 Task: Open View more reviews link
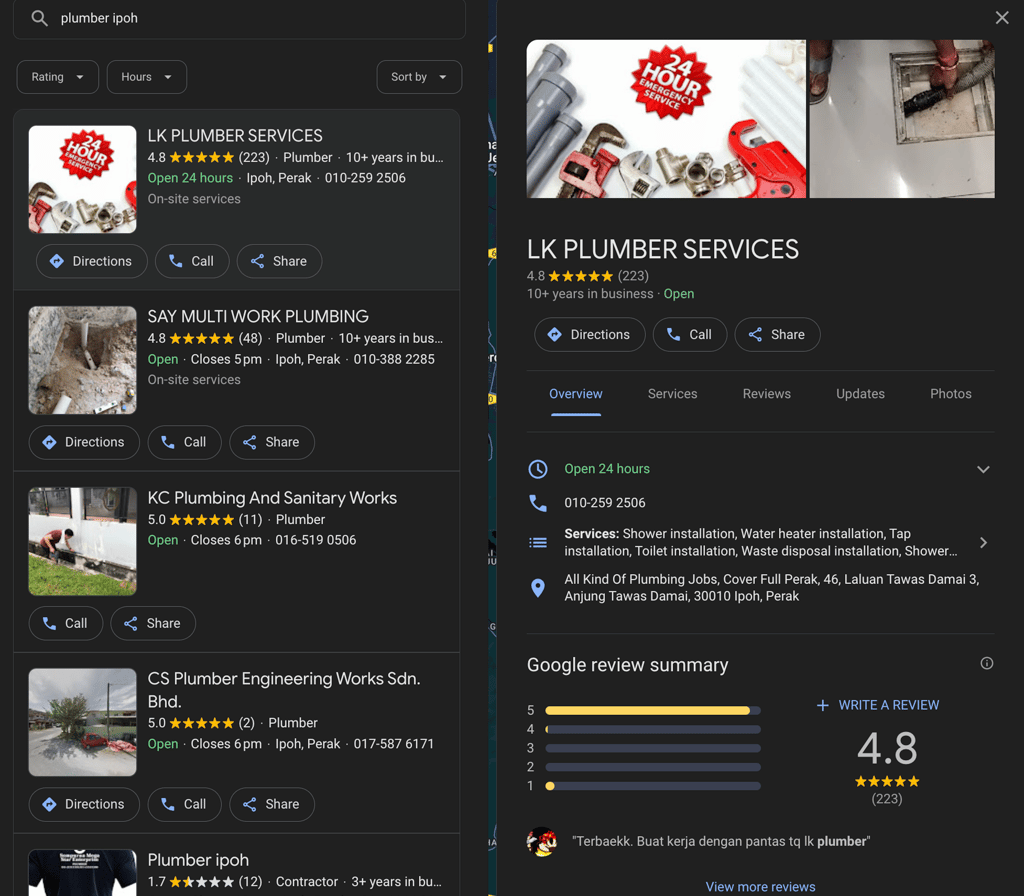tap(760, 887)
